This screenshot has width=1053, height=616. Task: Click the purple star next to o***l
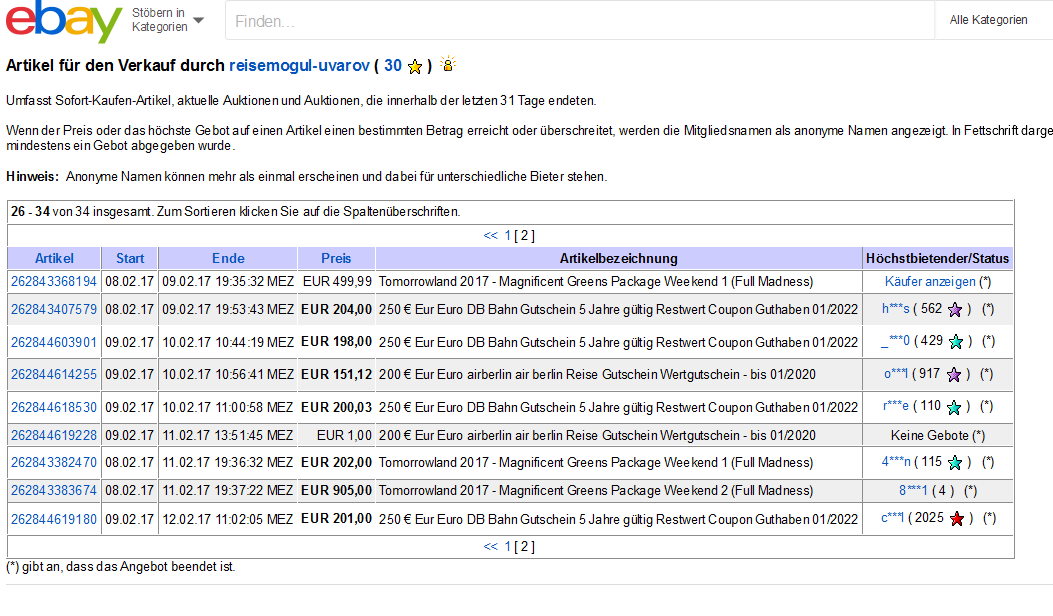pyautogui.click(x=955, y=375)
